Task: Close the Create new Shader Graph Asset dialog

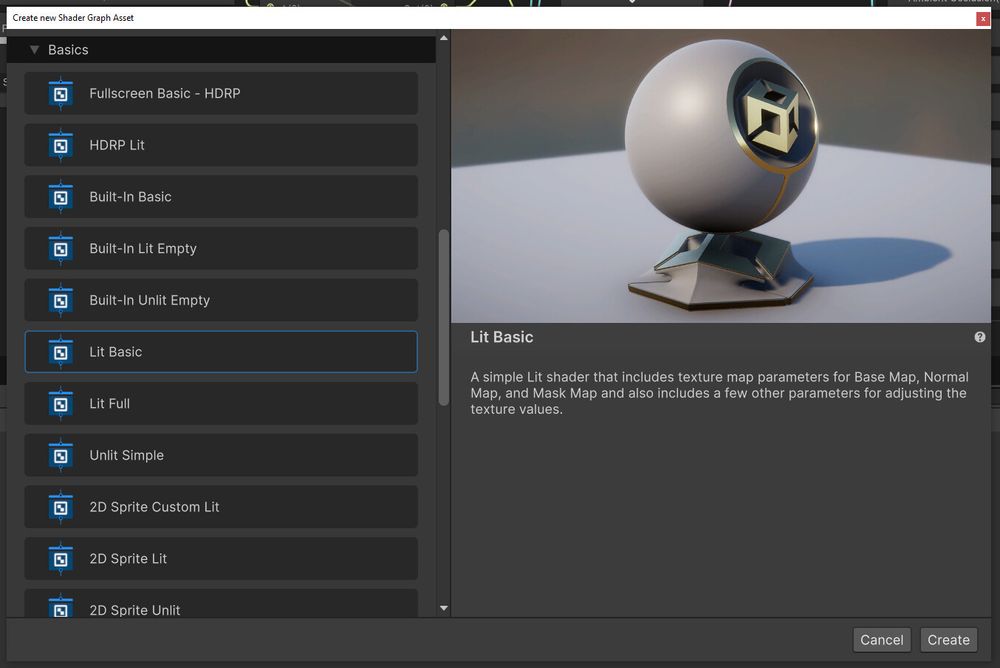Action: [983, 19]
